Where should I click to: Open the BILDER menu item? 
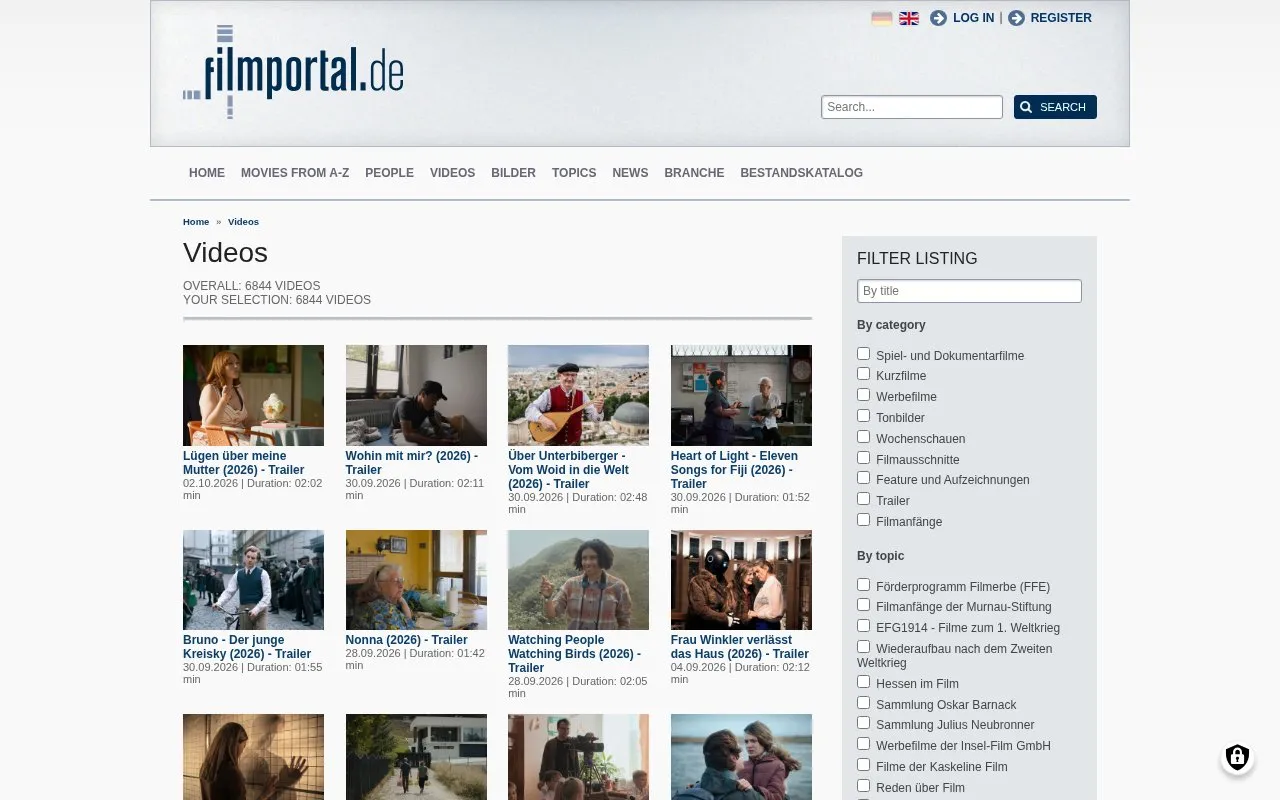click(x=513, y=173)
